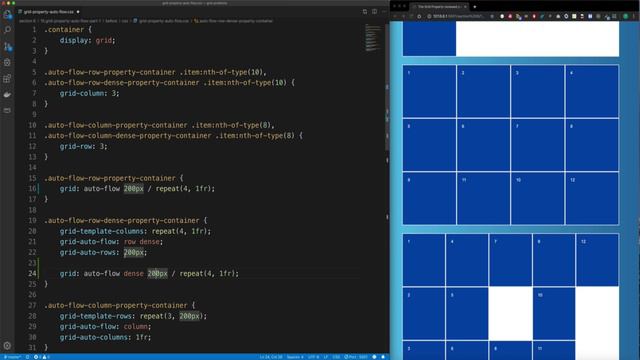
Task: Open errors and warnings in the status bar
Action: [42, 357]
